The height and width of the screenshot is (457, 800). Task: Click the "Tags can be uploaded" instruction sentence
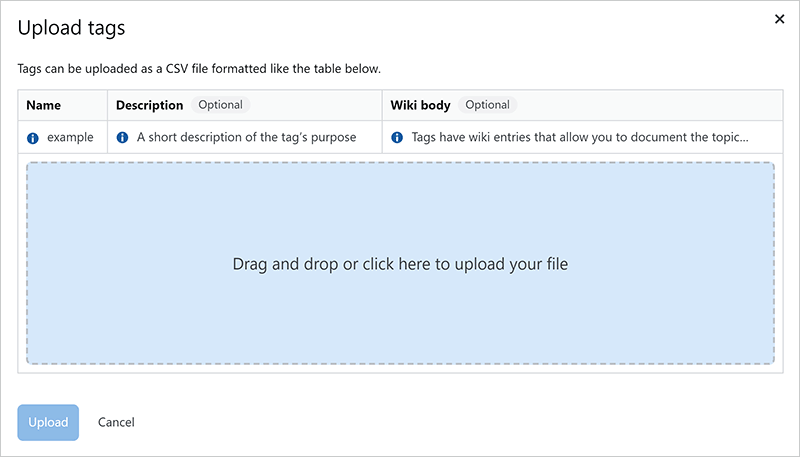pyautogui.click(x=200, y=69)
